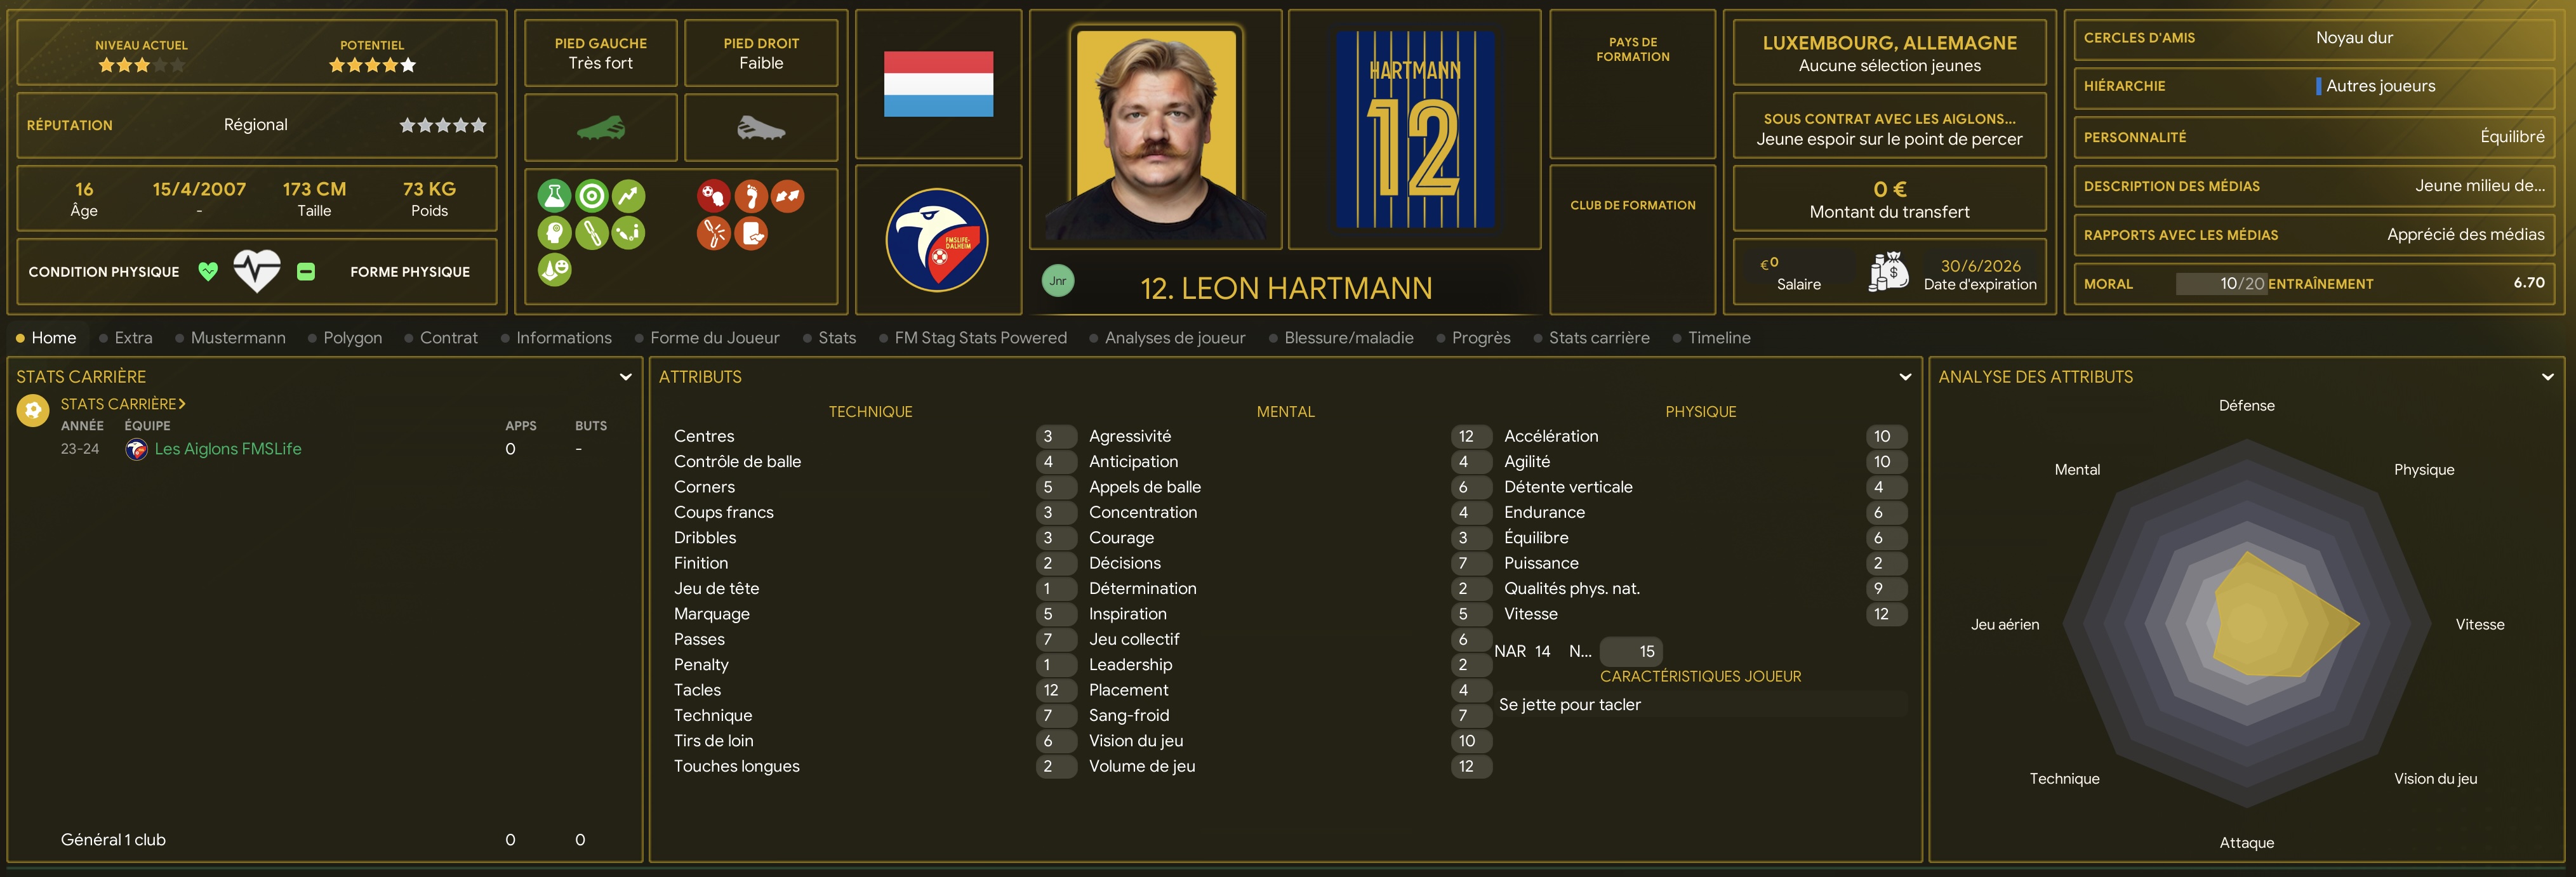Click the orange footprint weakness icon
Viewport: 2576px width, 877px height.
[x=751, y=196]
